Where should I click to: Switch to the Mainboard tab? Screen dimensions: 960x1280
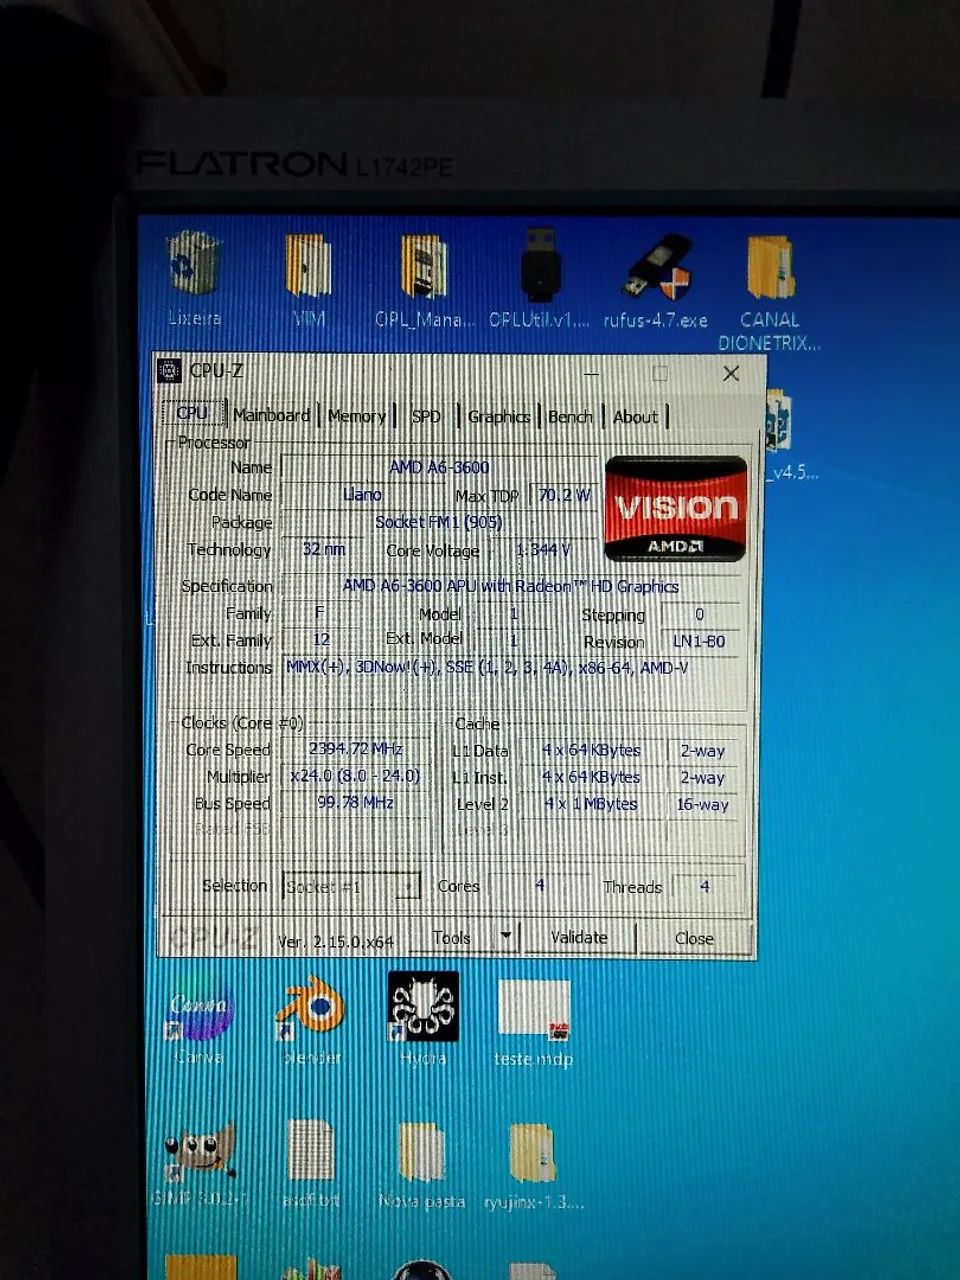271,415
